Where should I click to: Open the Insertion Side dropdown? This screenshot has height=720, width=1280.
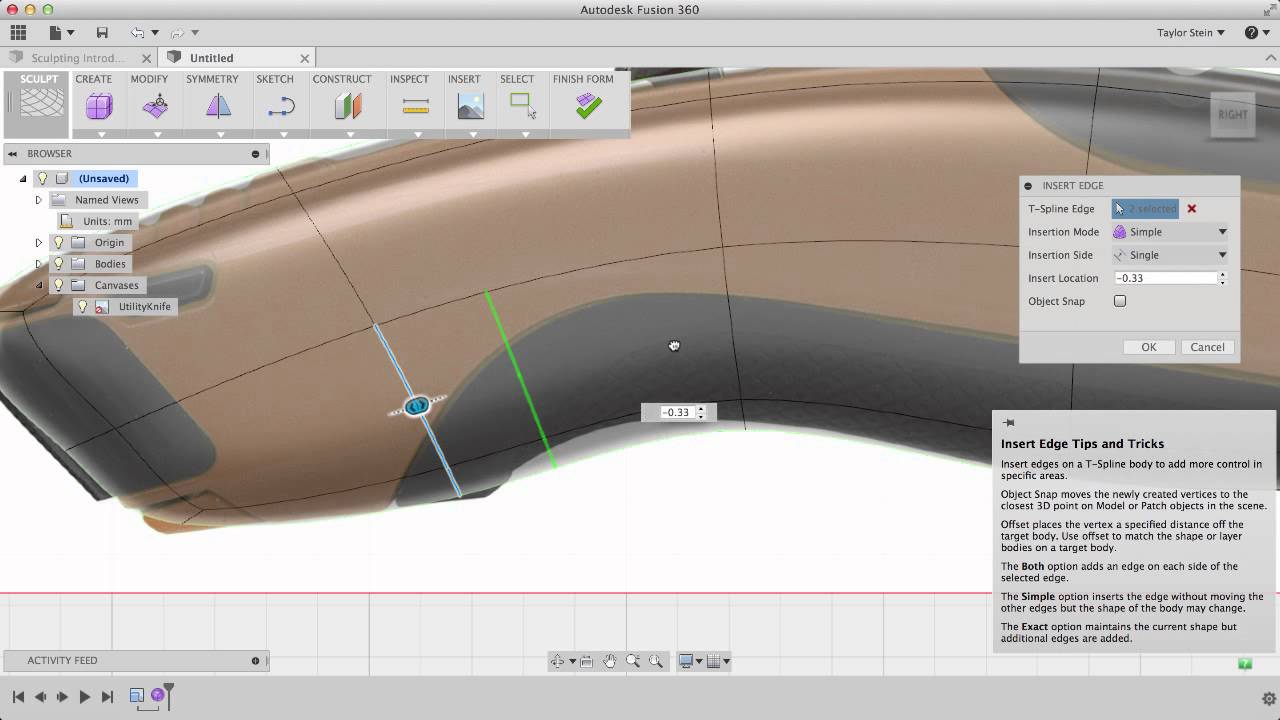1170,255
